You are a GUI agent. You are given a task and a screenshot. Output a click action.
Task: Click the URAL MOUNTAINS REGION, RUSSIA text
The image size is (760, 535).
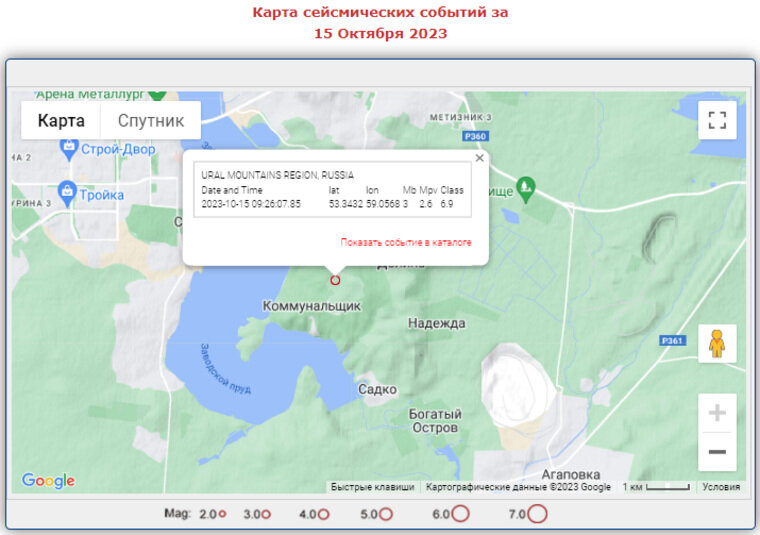(x=277, y=175)
